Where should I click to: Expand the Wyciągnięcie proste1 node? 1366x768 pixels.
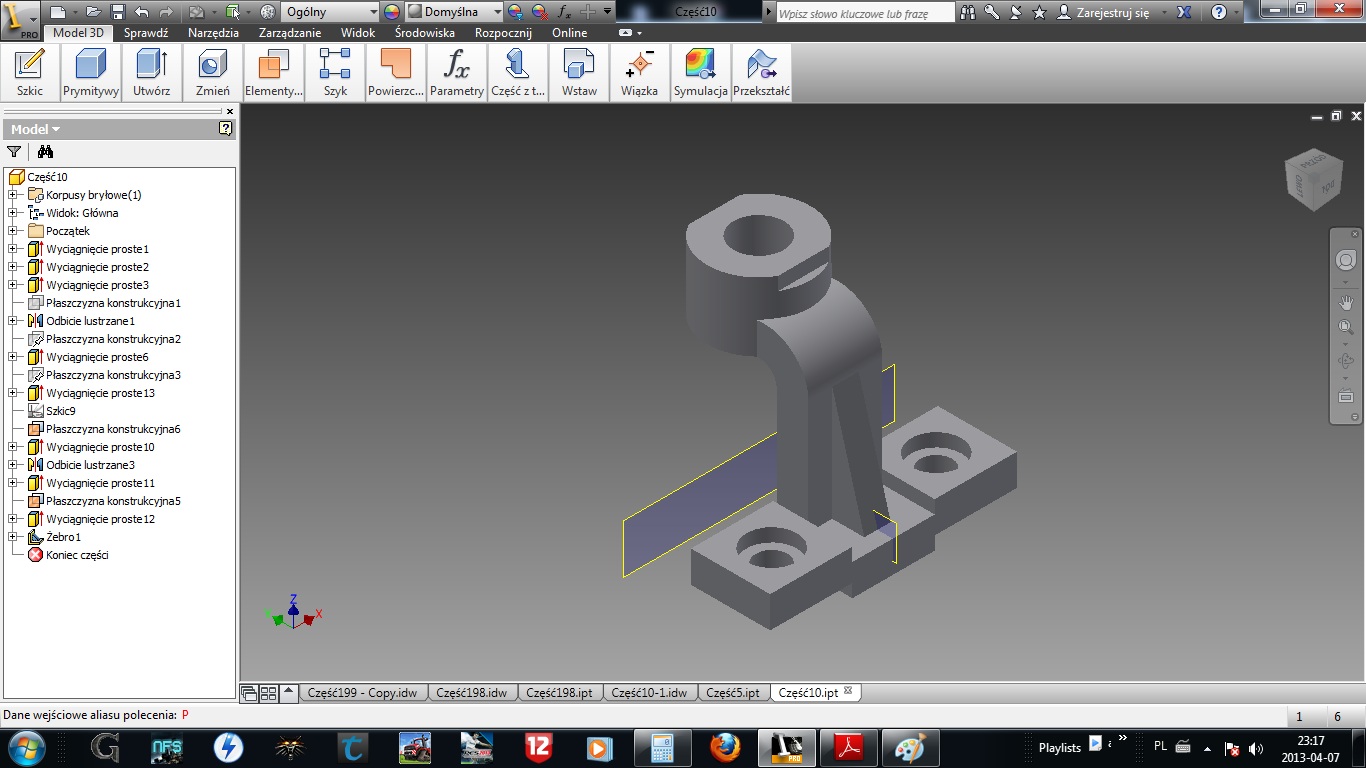coord(13,249)
